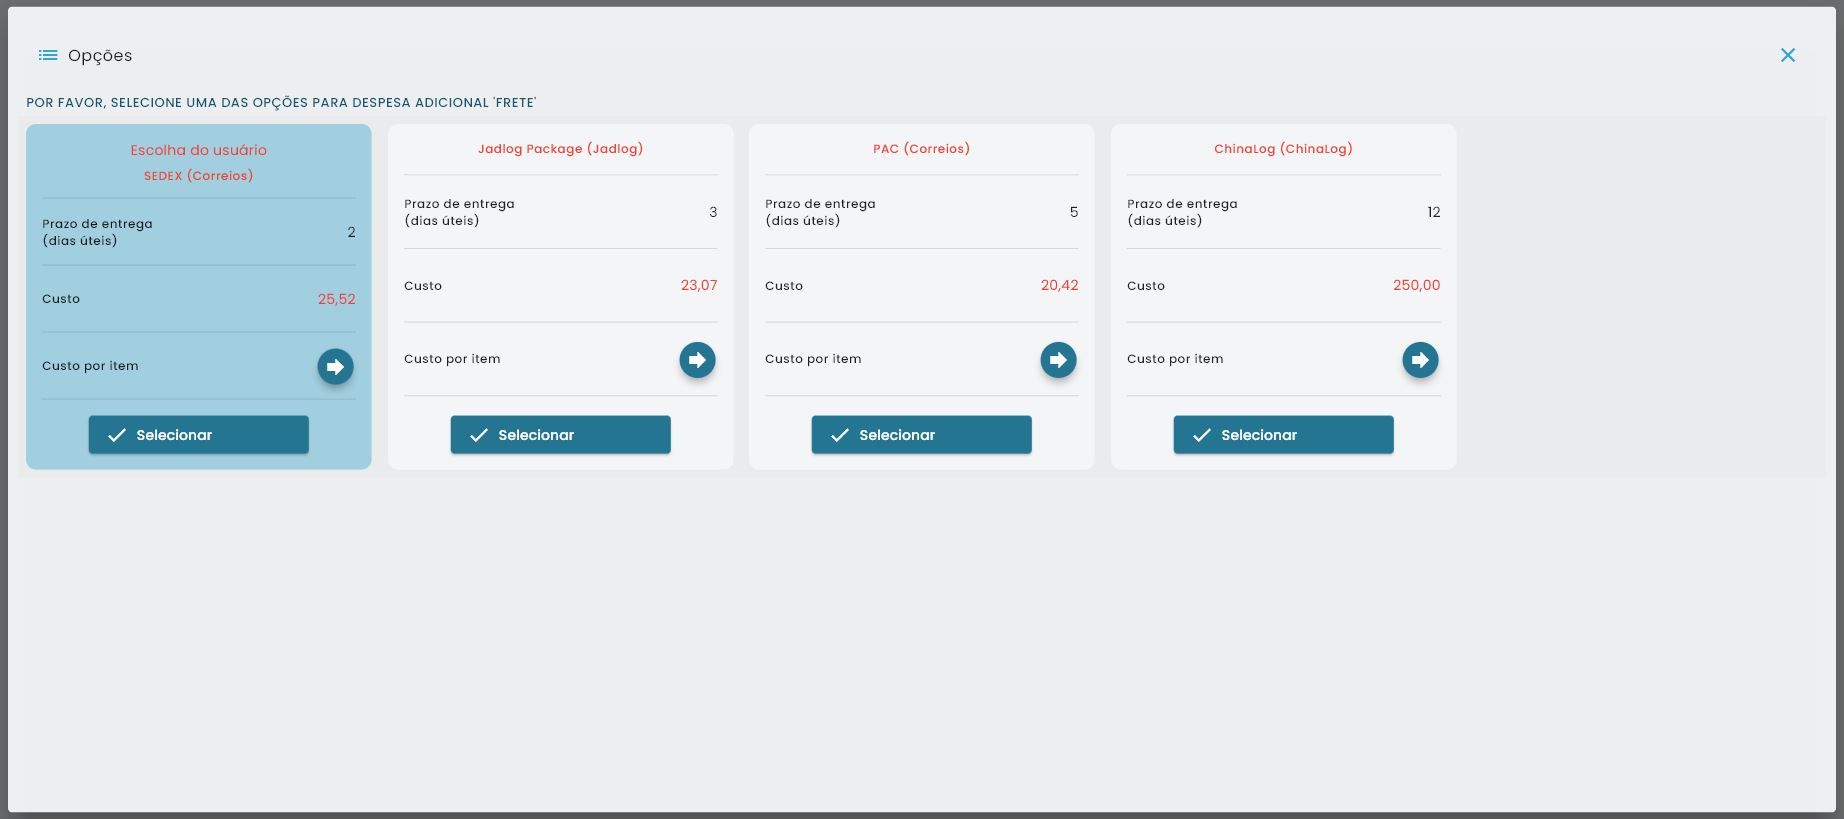
Task: Select ChinaLog freight via Selecionar button
Action: coord(1283,435)
